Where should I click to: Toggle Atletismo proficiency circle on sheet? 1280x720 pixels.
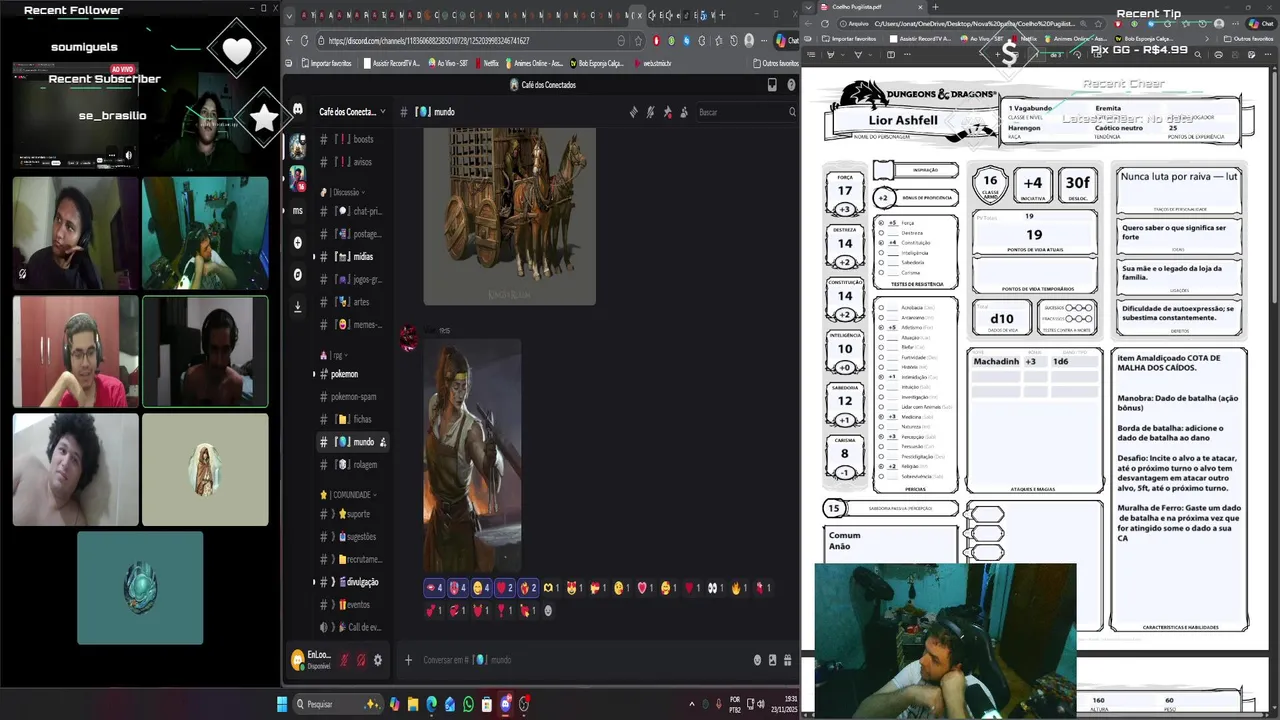[x=881, y=327]
